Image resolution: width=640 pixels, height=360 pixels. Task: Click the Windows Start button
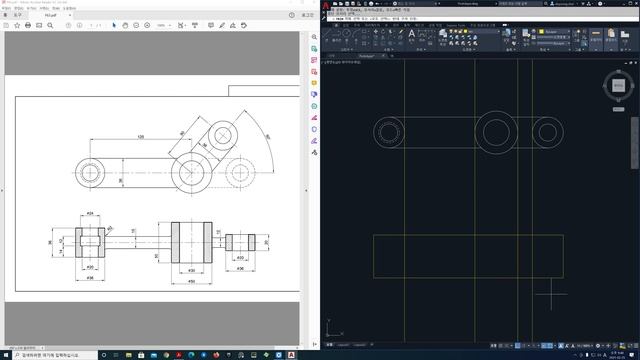coord(6,355)
